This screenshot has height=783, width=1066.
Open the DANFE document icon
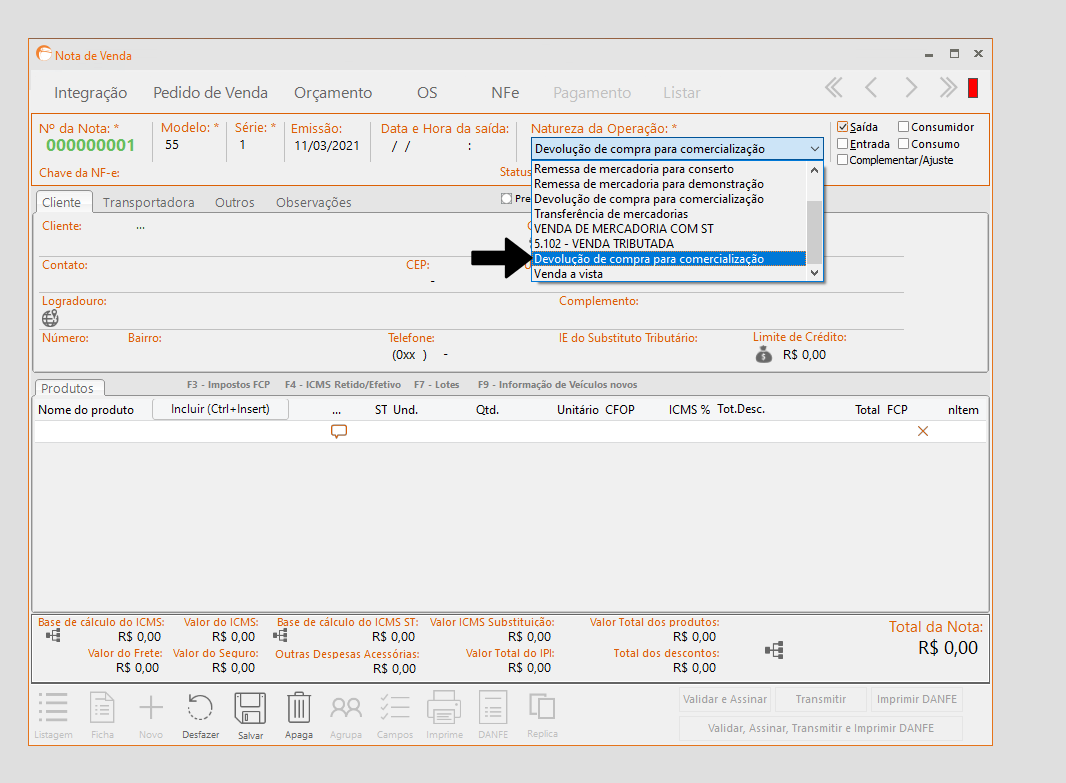pos(493,708)
